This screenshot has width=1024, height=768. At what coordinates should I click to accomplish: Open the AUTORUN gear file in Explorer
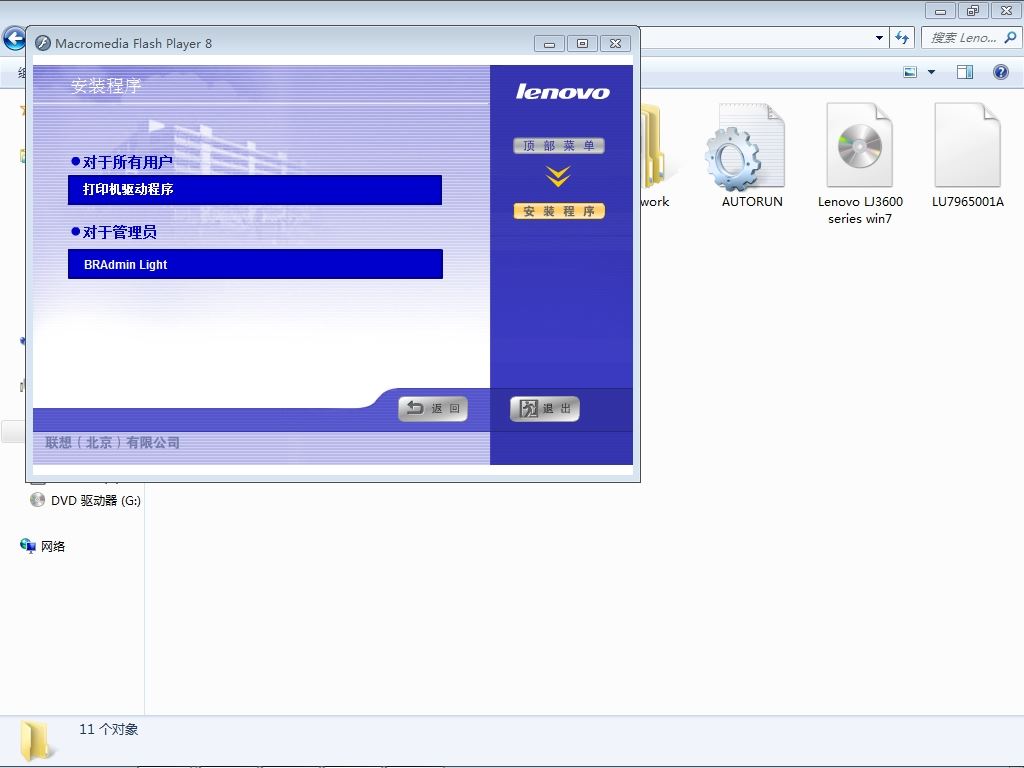pyautogui.click(x=744, y=149)
